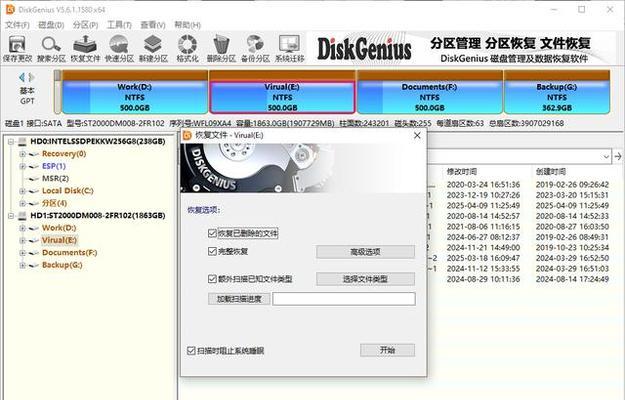Collapse the HD0 INTELSSDPEKKW256G8 disk node
The image size is (625, 400).
click(x=11, y=141)
